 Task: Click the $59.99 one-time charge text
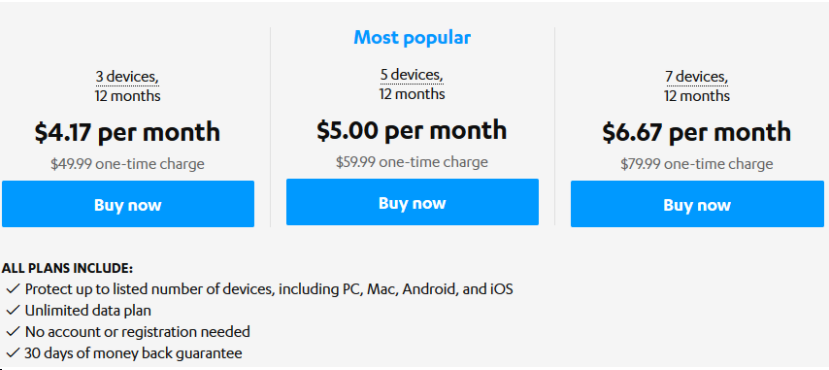pyautogui.click(x=412, y=162)
